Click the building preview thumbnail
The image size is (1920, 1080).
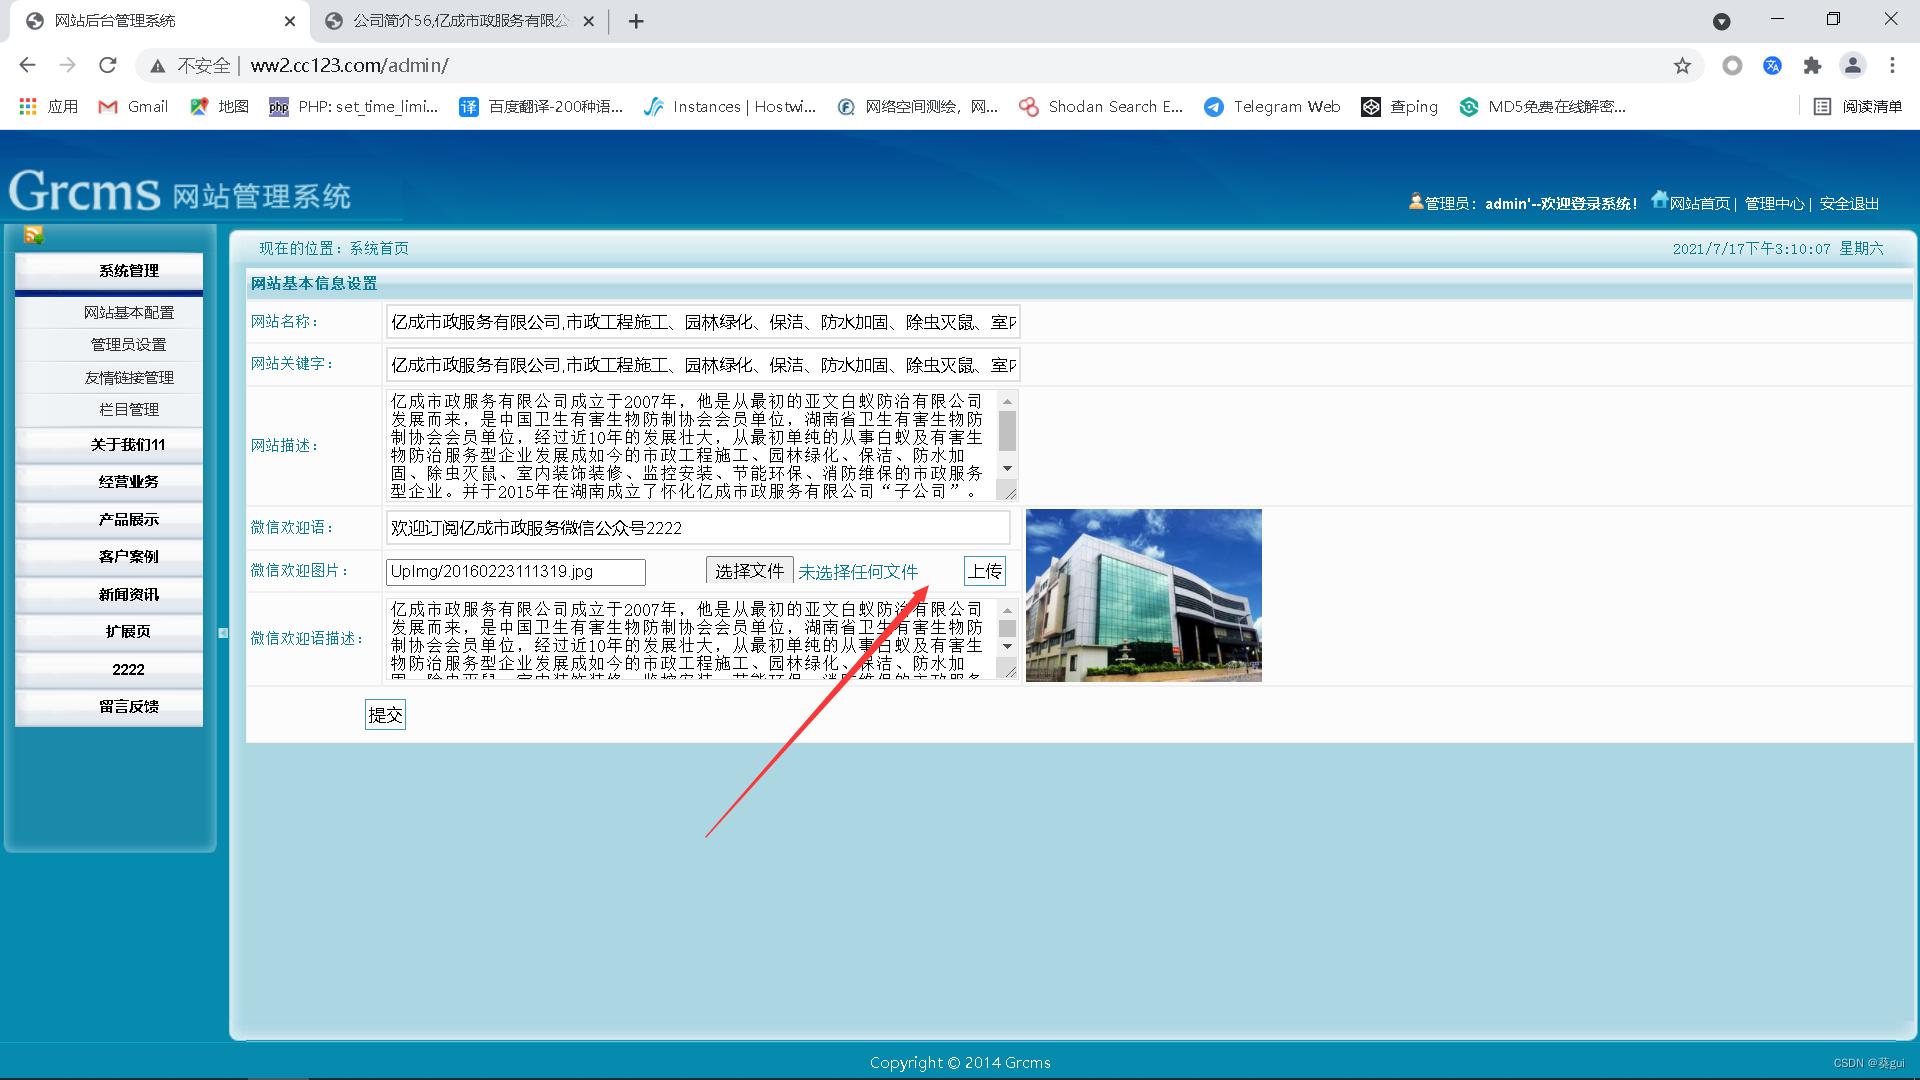(1143, 596)
